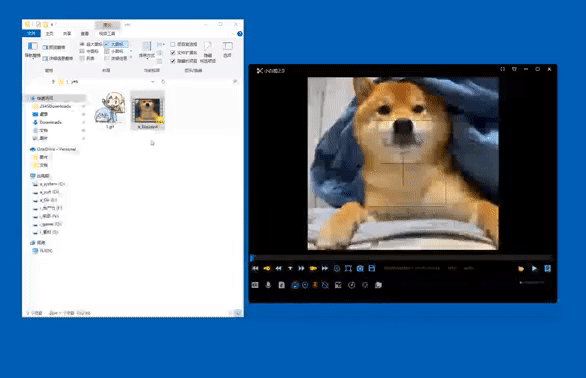
Task: Click the blue film strip icon right of play
Action: pos(548,268)
